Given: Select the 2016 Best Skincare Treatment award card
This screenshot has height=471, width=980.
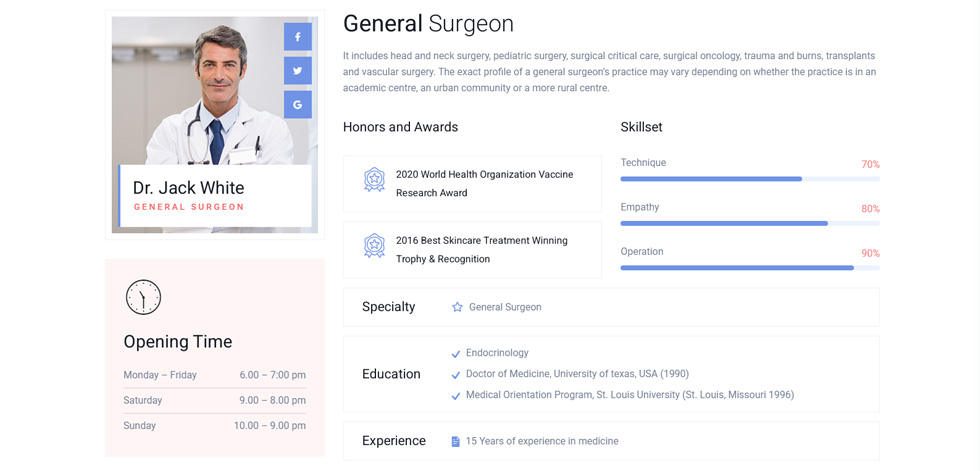Looking at the screenshot, I should [x=472, y=250].
